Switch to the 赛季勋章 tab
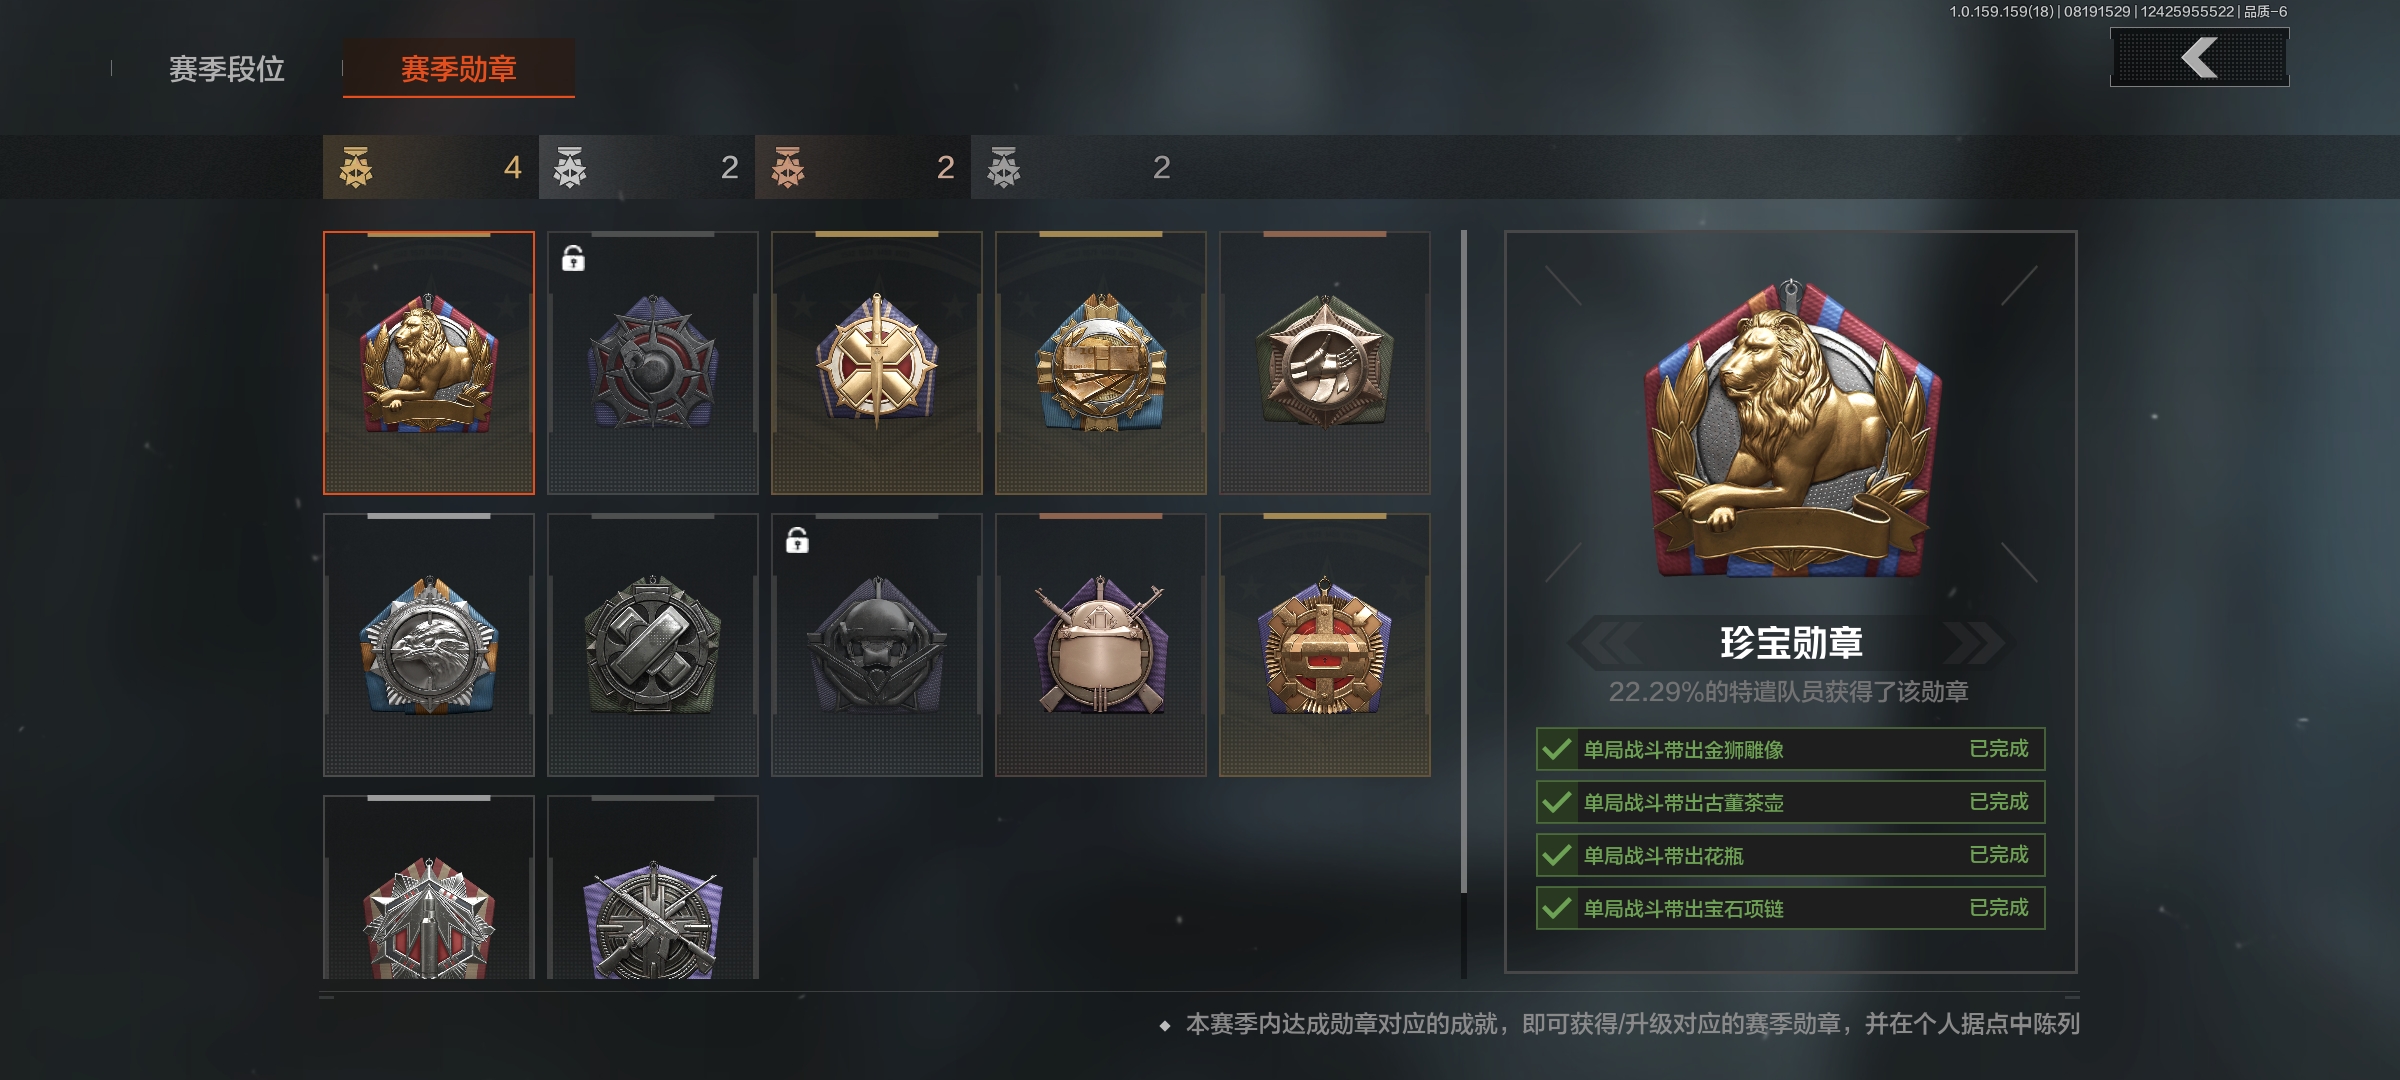Viewport: 2400px width, 1080px height. pyautogui.click(x=458, y=69)
